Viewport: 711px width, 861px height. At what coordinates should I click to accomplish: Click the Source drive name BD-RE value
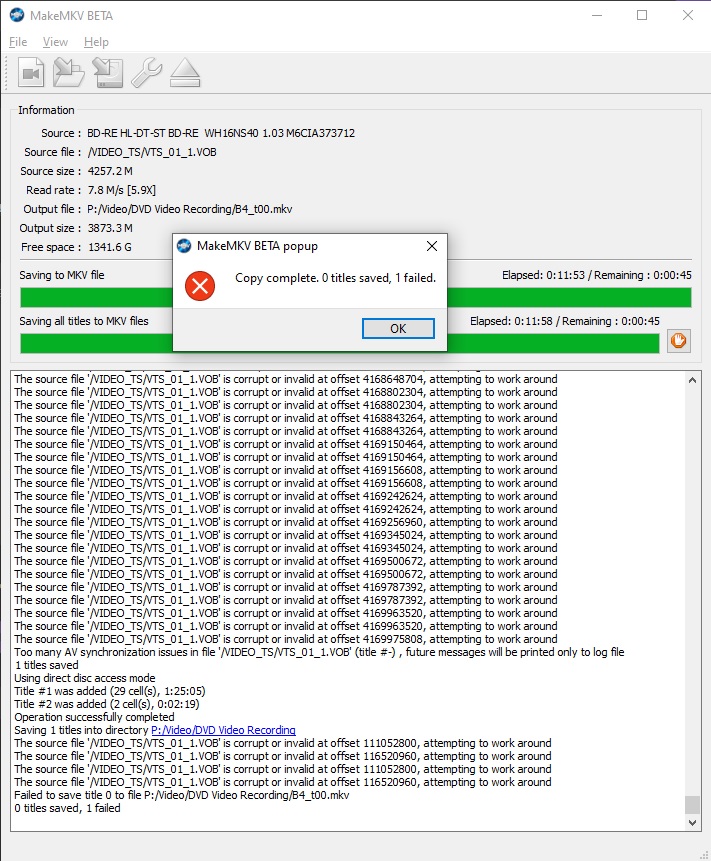click(x=221, y=133)
